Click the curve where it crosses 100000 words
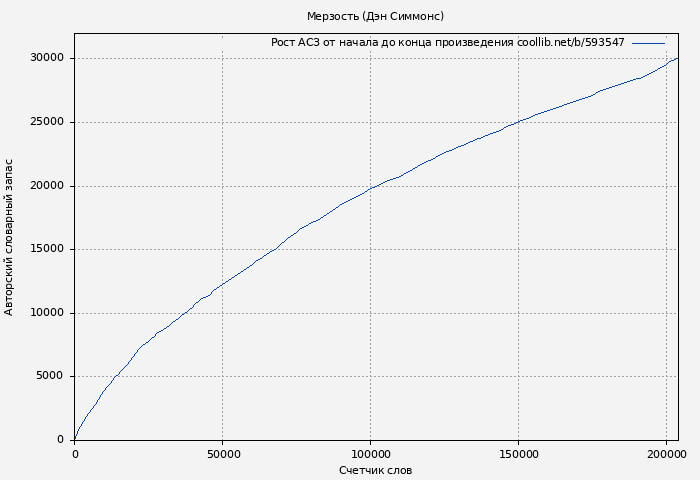The image size is (700, 480). [370, 188]
